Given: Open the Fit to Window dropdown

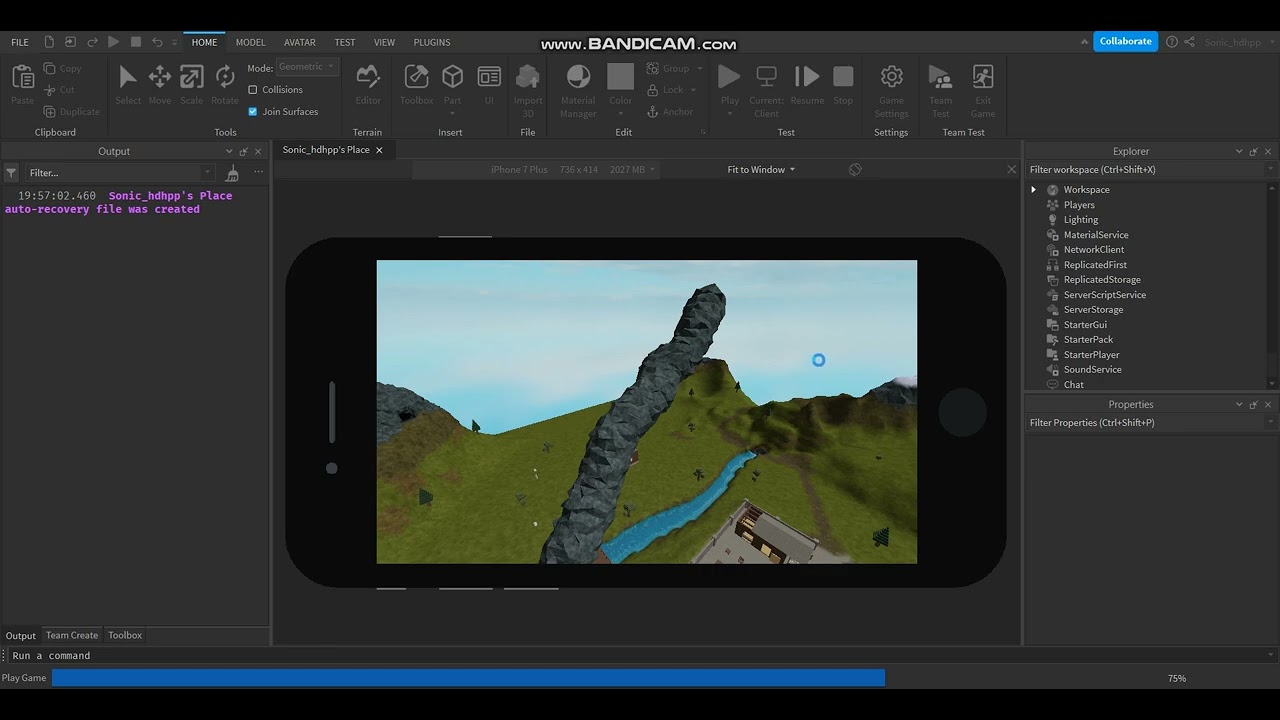Looking at the screenshot, I should (x=761, y=170).
